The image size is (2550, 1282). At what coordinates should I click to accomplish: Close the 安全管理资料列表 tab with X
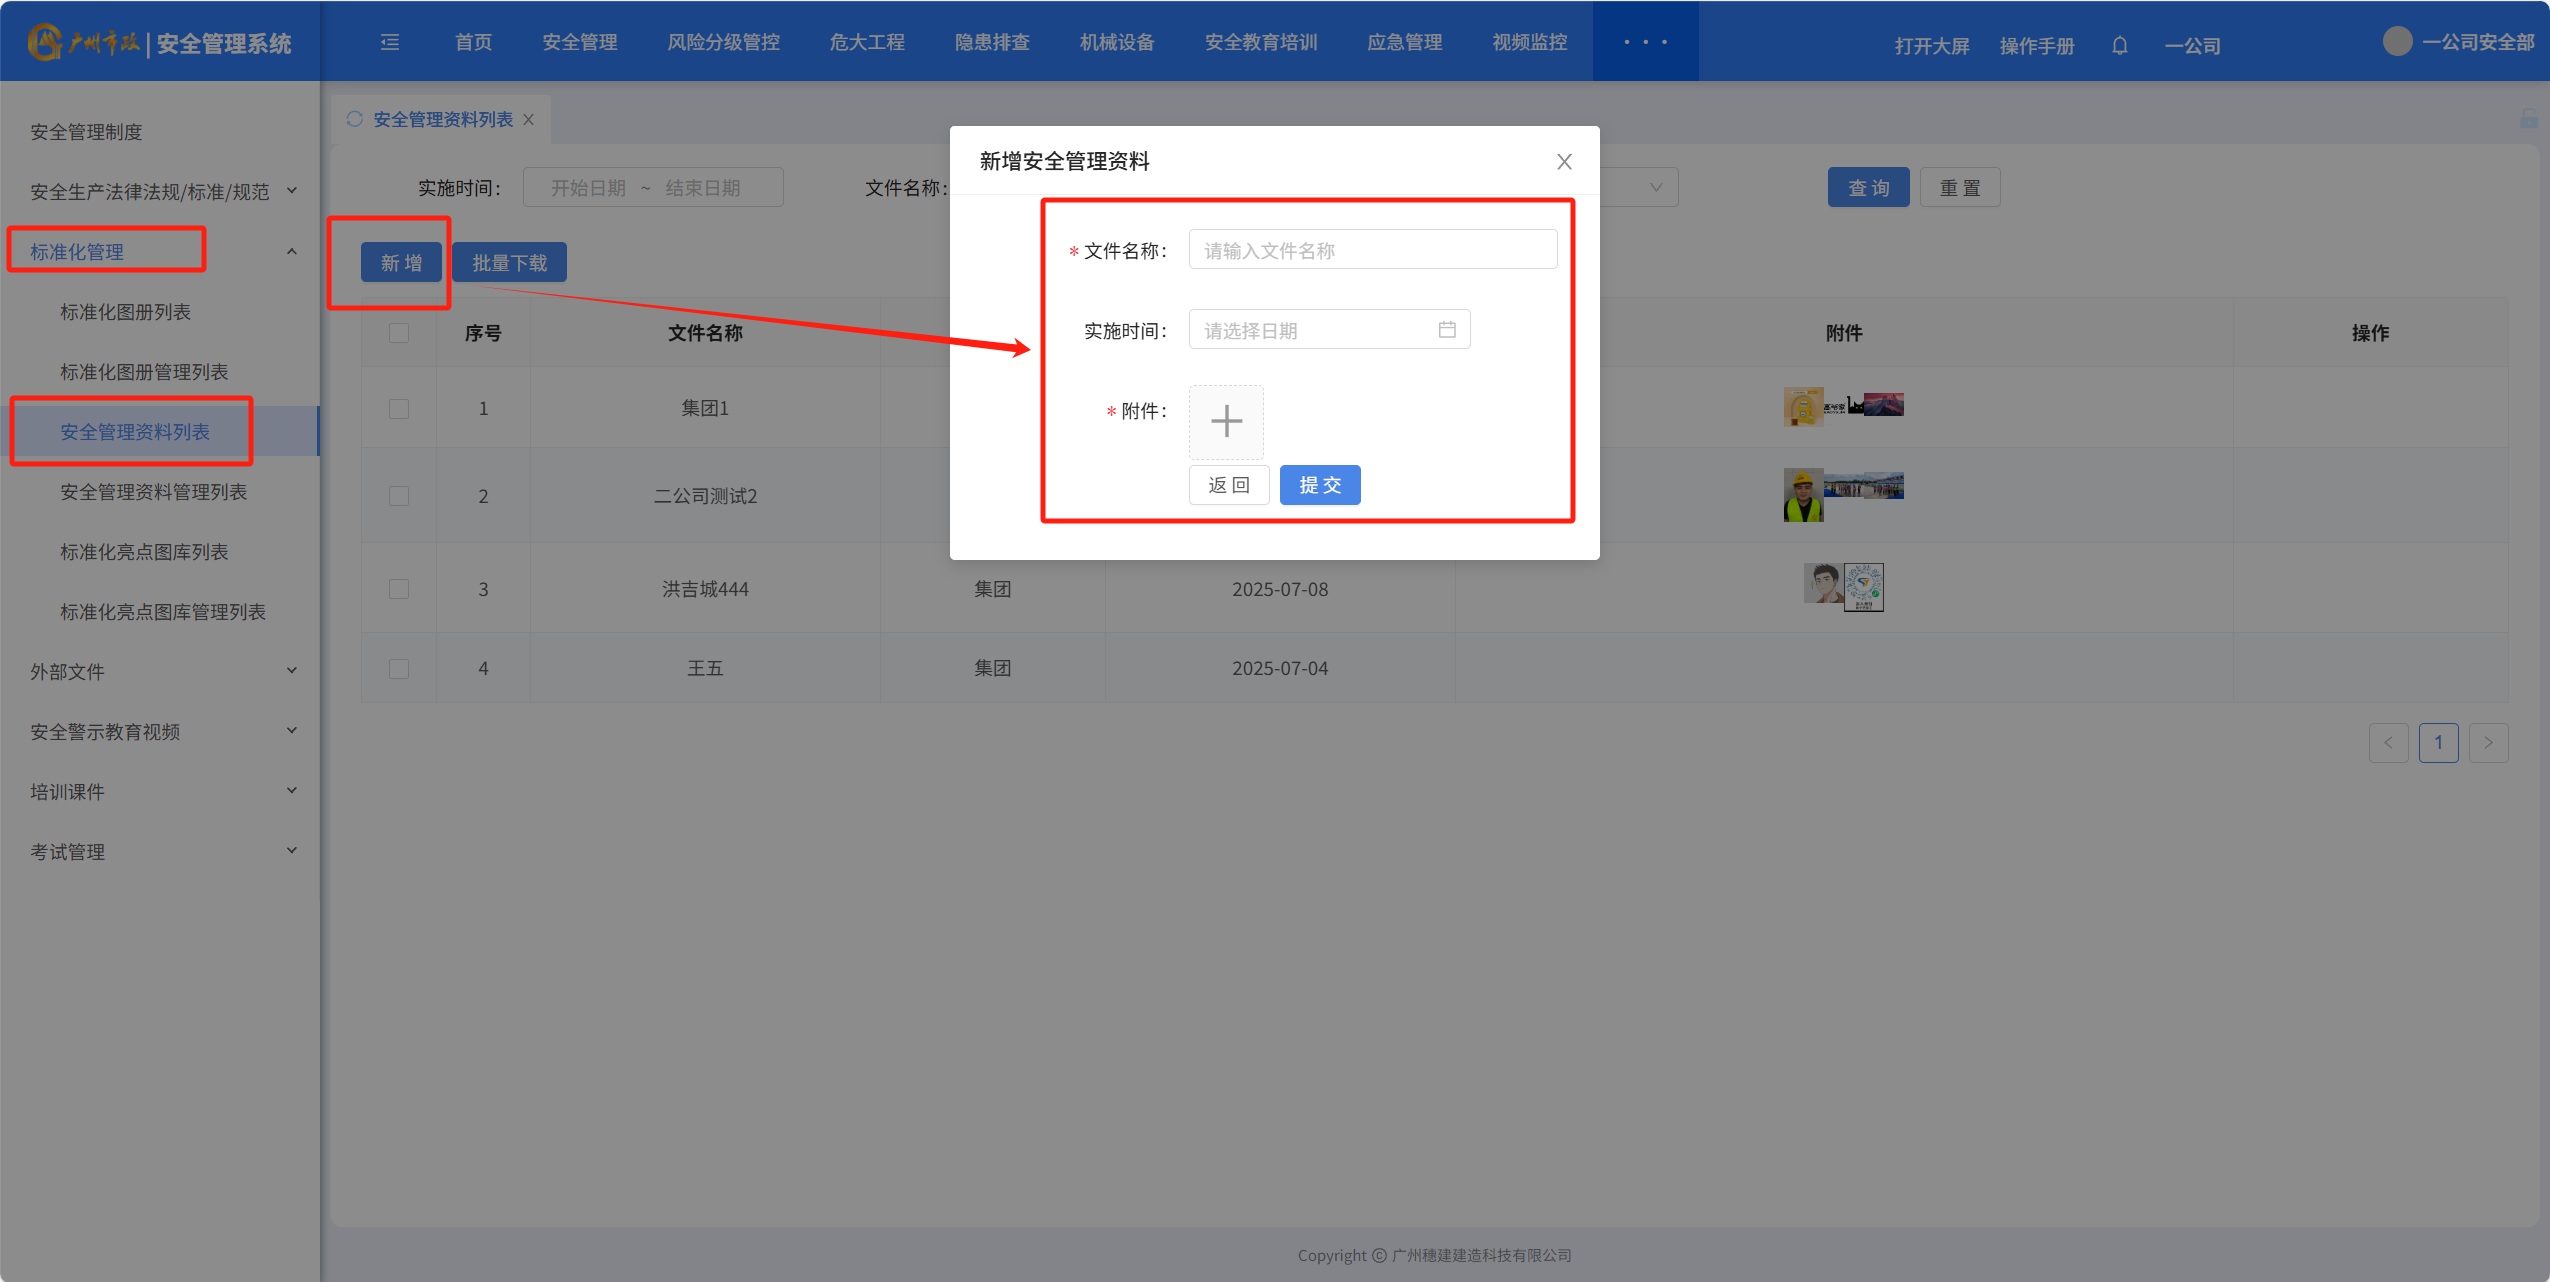point(529,120)
